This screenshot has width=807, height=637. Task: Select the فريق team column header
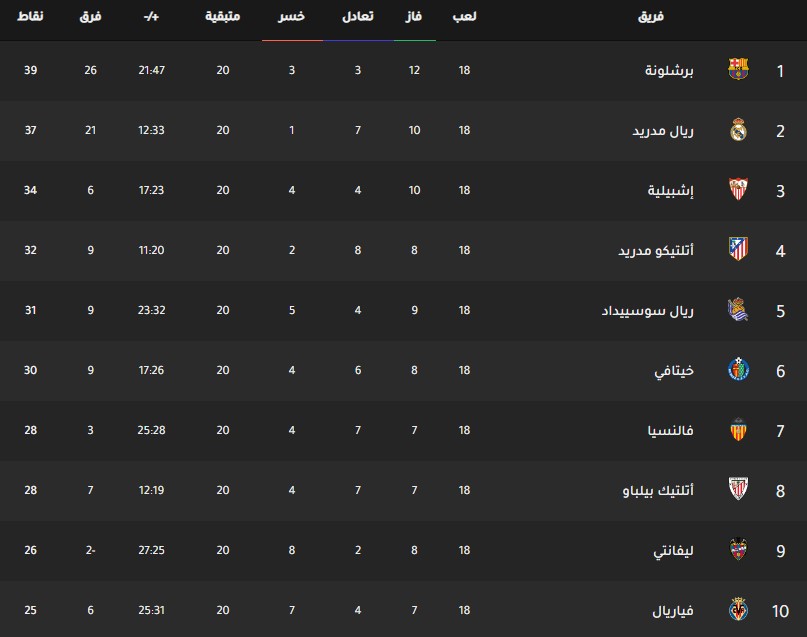(651, 16)
